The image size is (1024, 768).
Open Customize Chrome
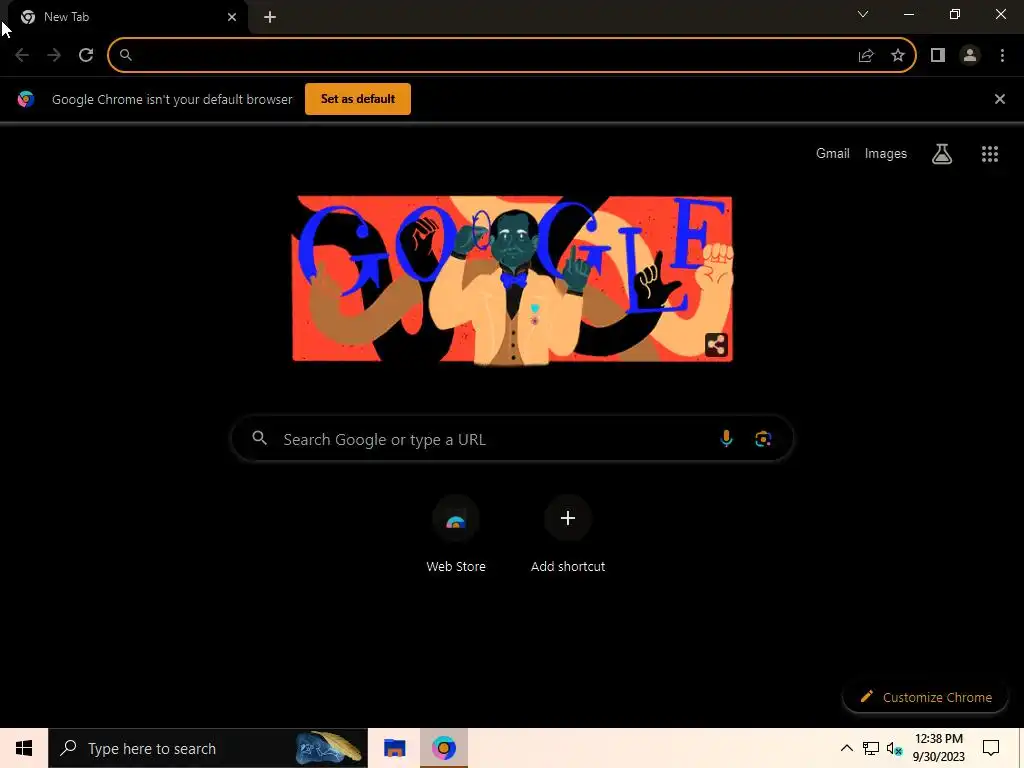pos(926,697)
